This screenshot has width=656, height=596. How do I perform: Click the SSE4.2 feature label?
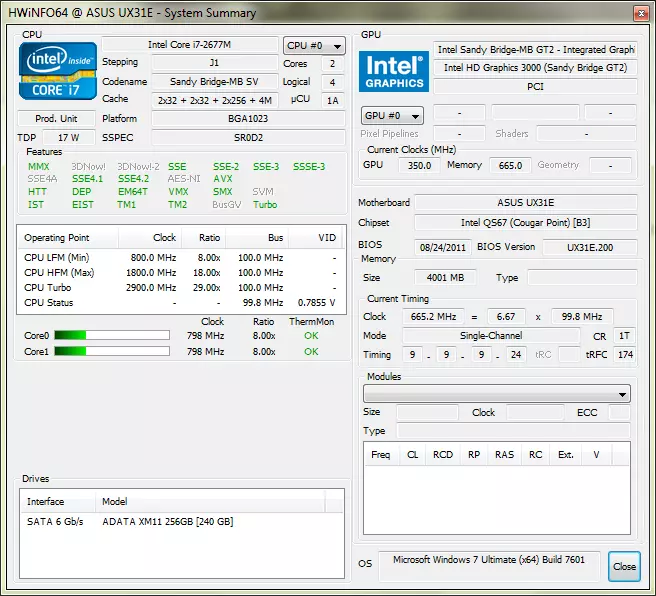pyautogui.click(x=133, y=179)
